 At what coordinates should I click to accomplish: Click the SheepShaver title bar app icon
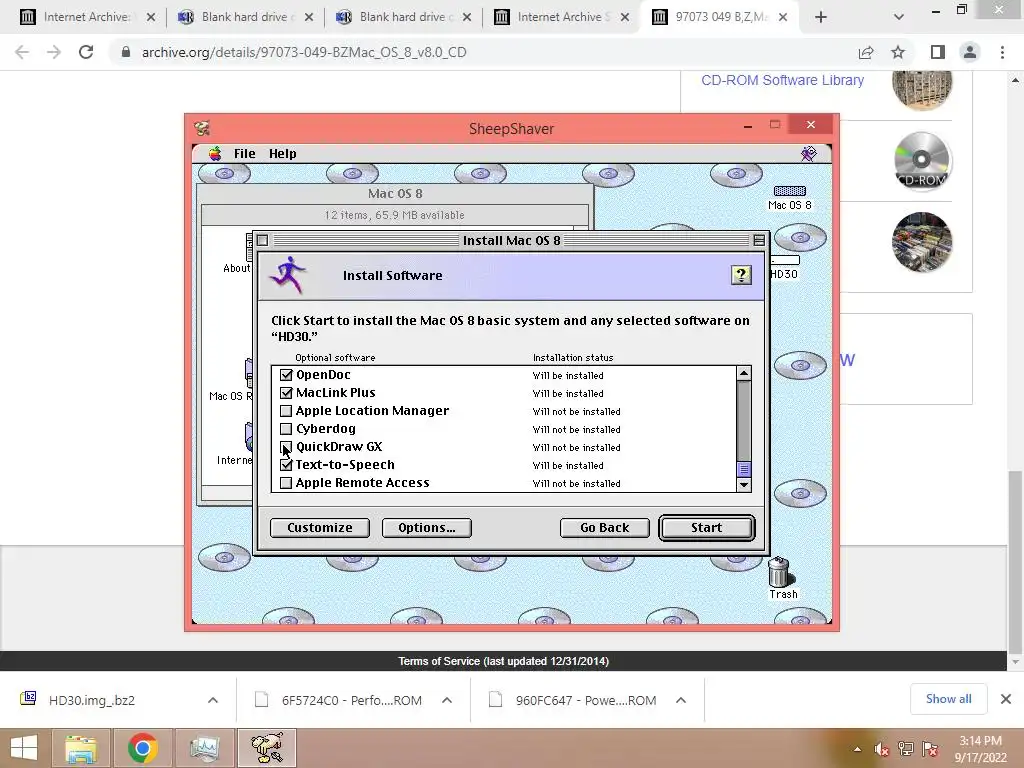pyautogui.click(x=202, y=129)
